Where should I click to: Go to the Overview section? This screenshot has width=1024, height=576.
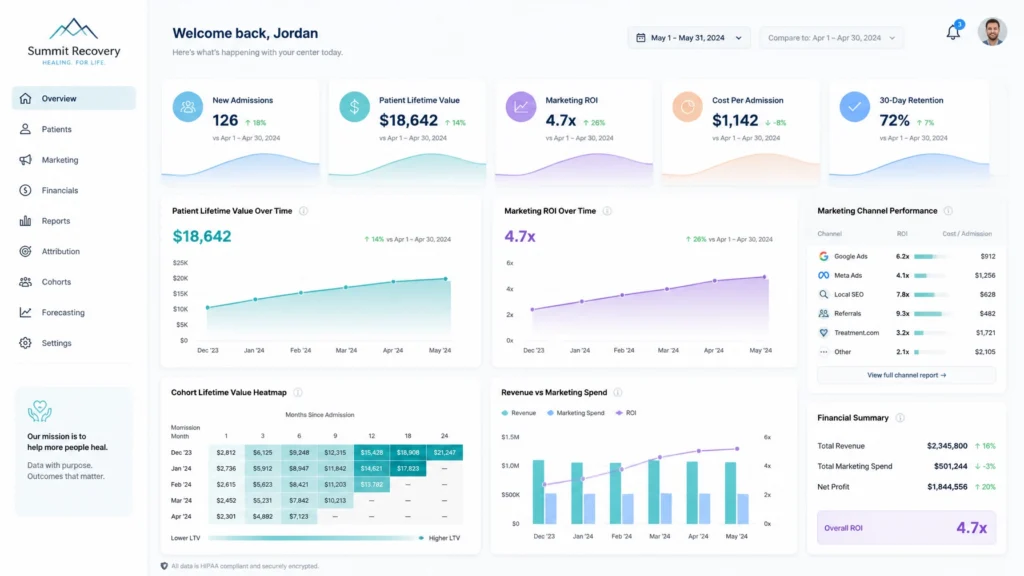pyautogui.click(x=74, y=99)
